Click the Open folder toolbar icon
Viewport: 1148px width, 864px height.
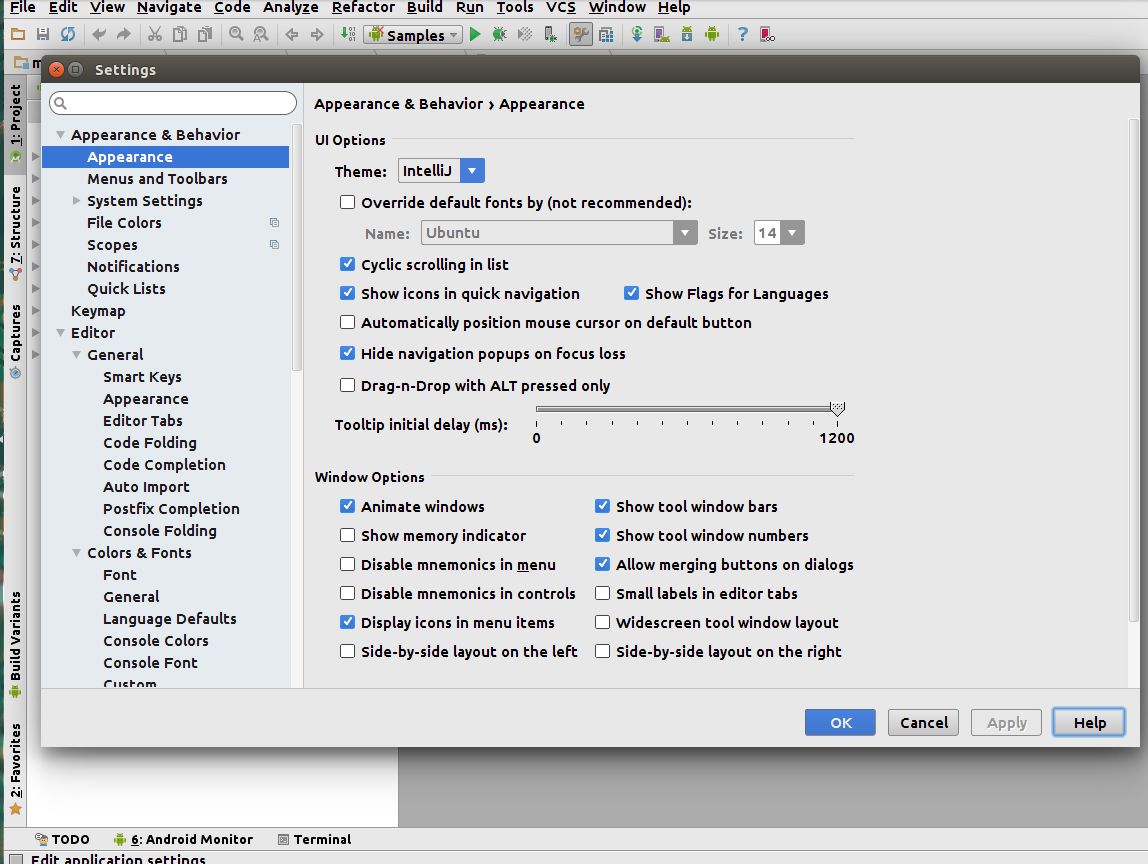(x=18, y=34)
